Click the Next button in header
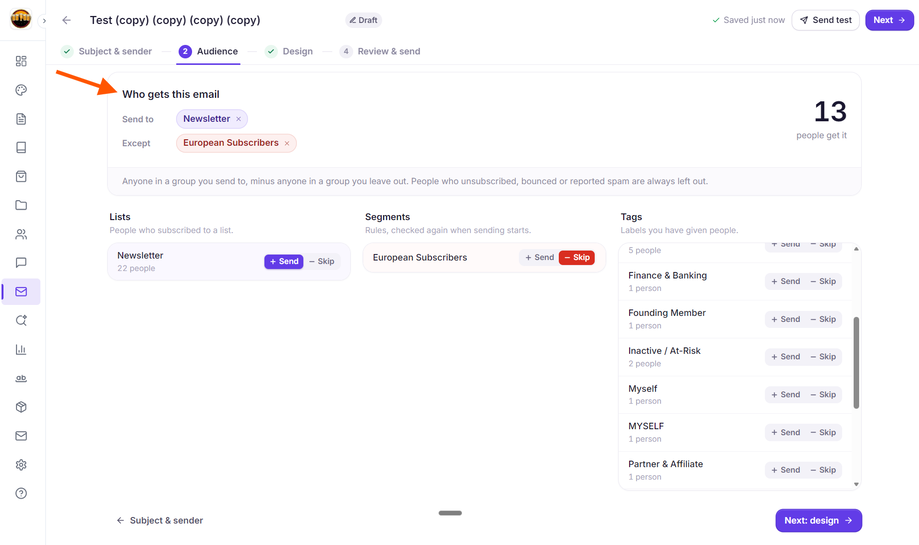This screenshot has width=919, height=545. point(889,20)
